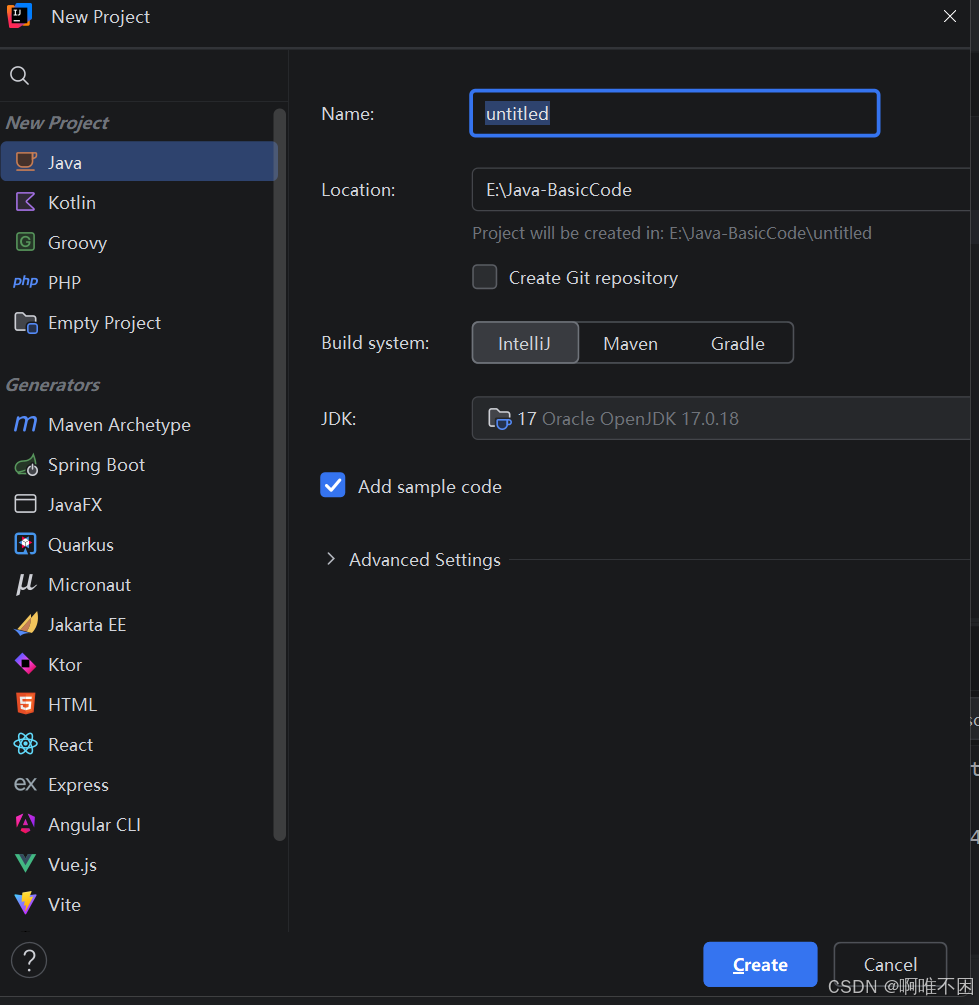Click the Kotlin logo icon

(x=26, y=202)
